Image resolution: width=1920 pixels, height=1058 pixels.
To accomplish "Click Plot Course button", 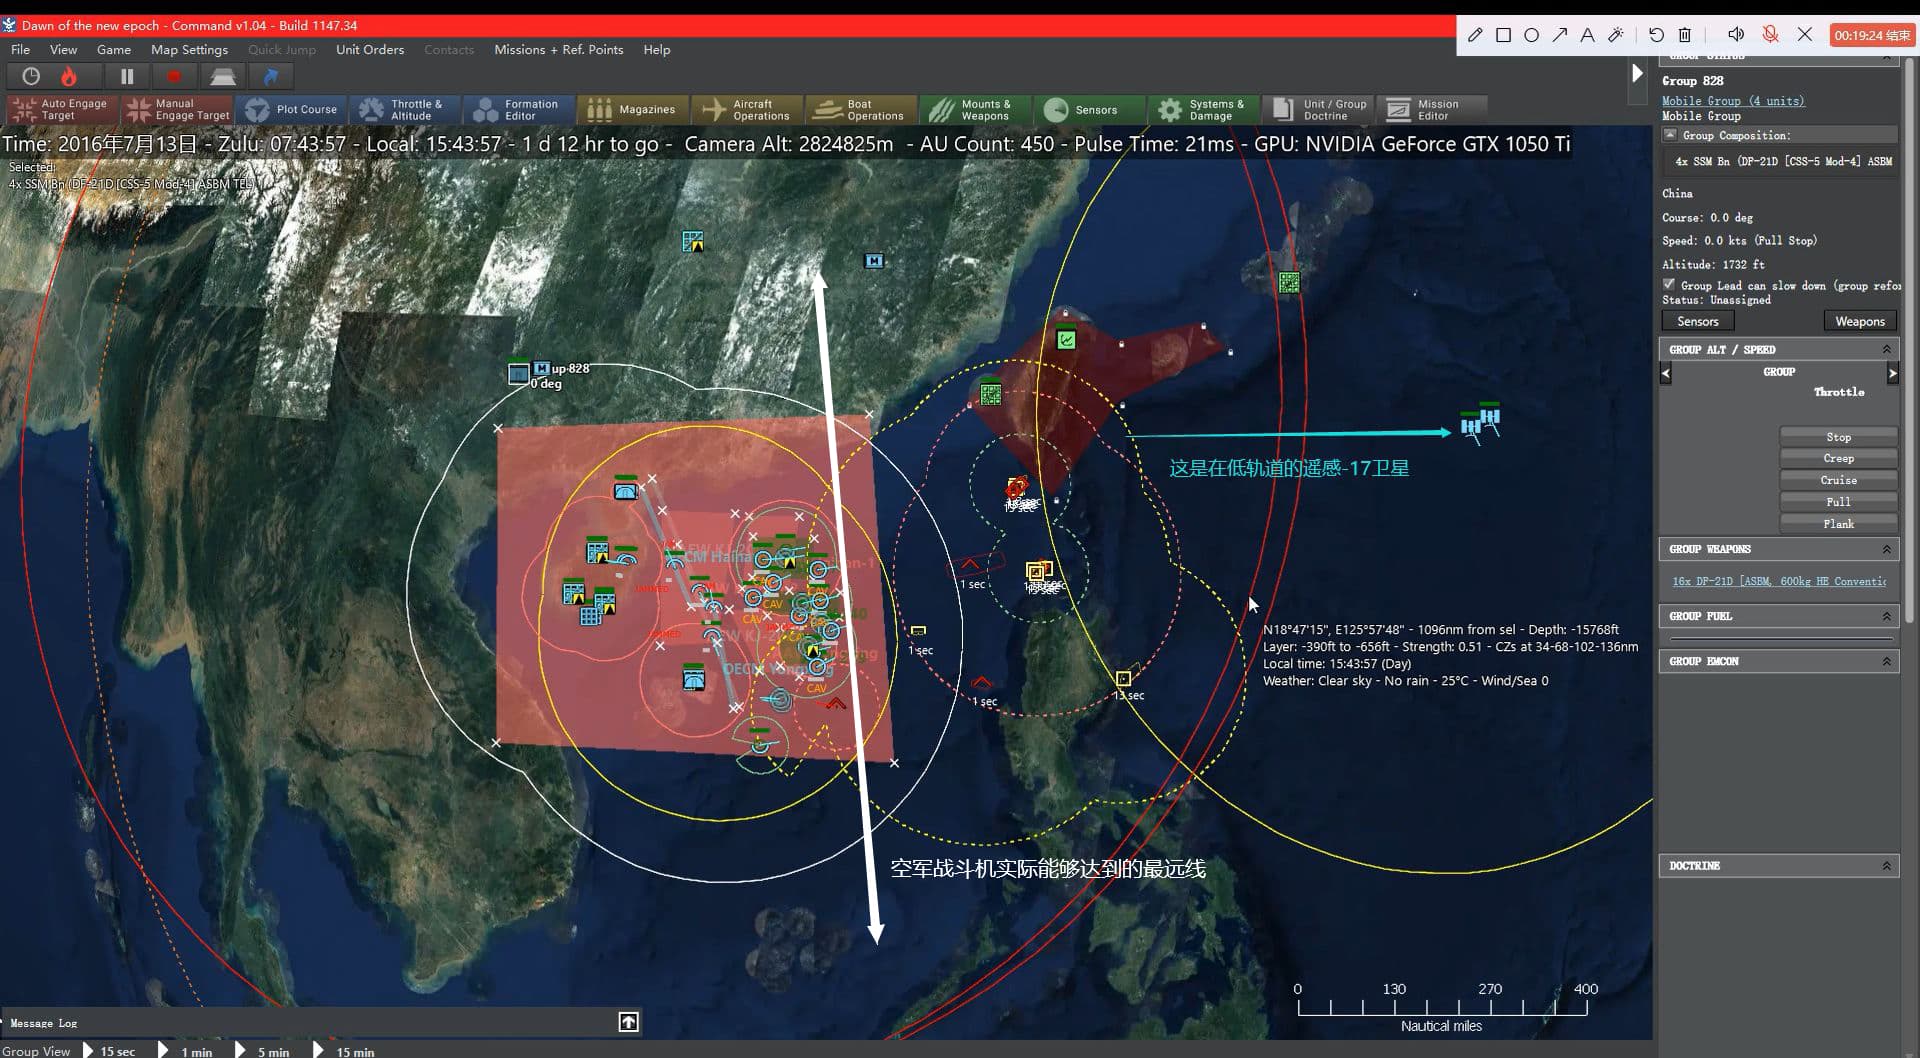I will point(292,109).
